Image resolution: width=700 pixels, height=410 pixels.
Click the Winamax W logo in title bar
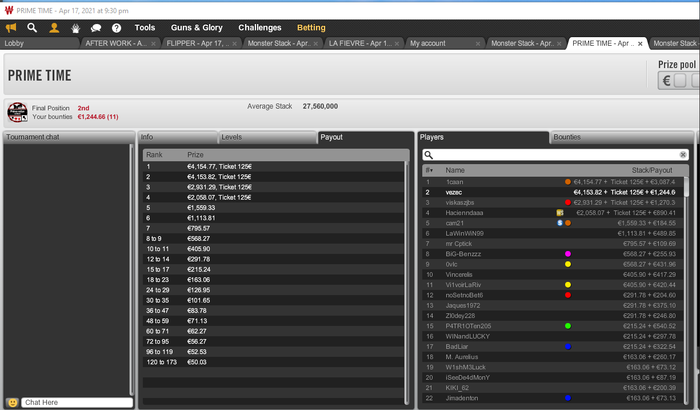point(8,10)
